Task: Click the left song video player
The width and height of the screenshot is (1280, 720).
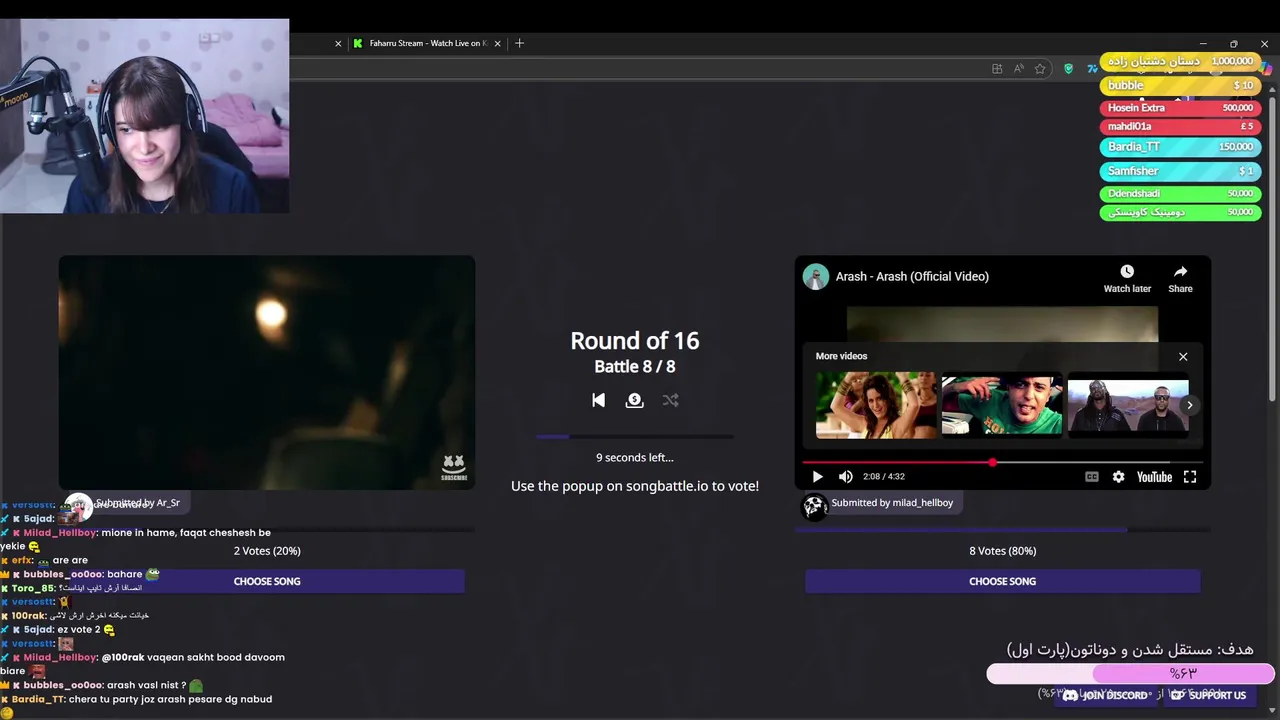Action: [267, 372]
